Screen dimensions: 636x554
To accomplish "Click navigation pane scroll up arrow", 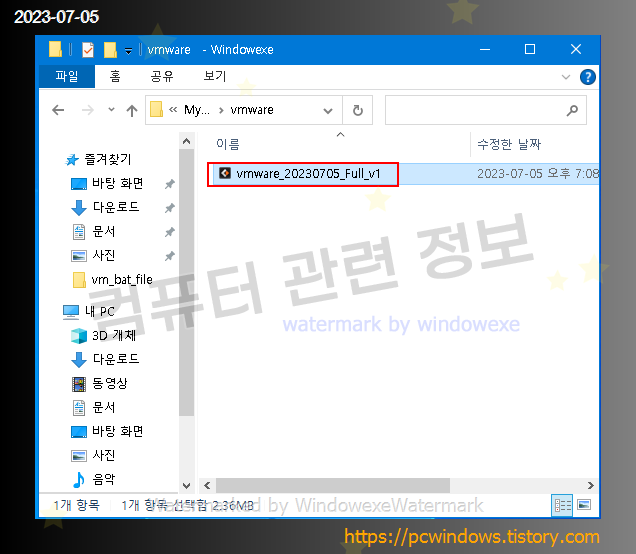I will click(187, 141).
